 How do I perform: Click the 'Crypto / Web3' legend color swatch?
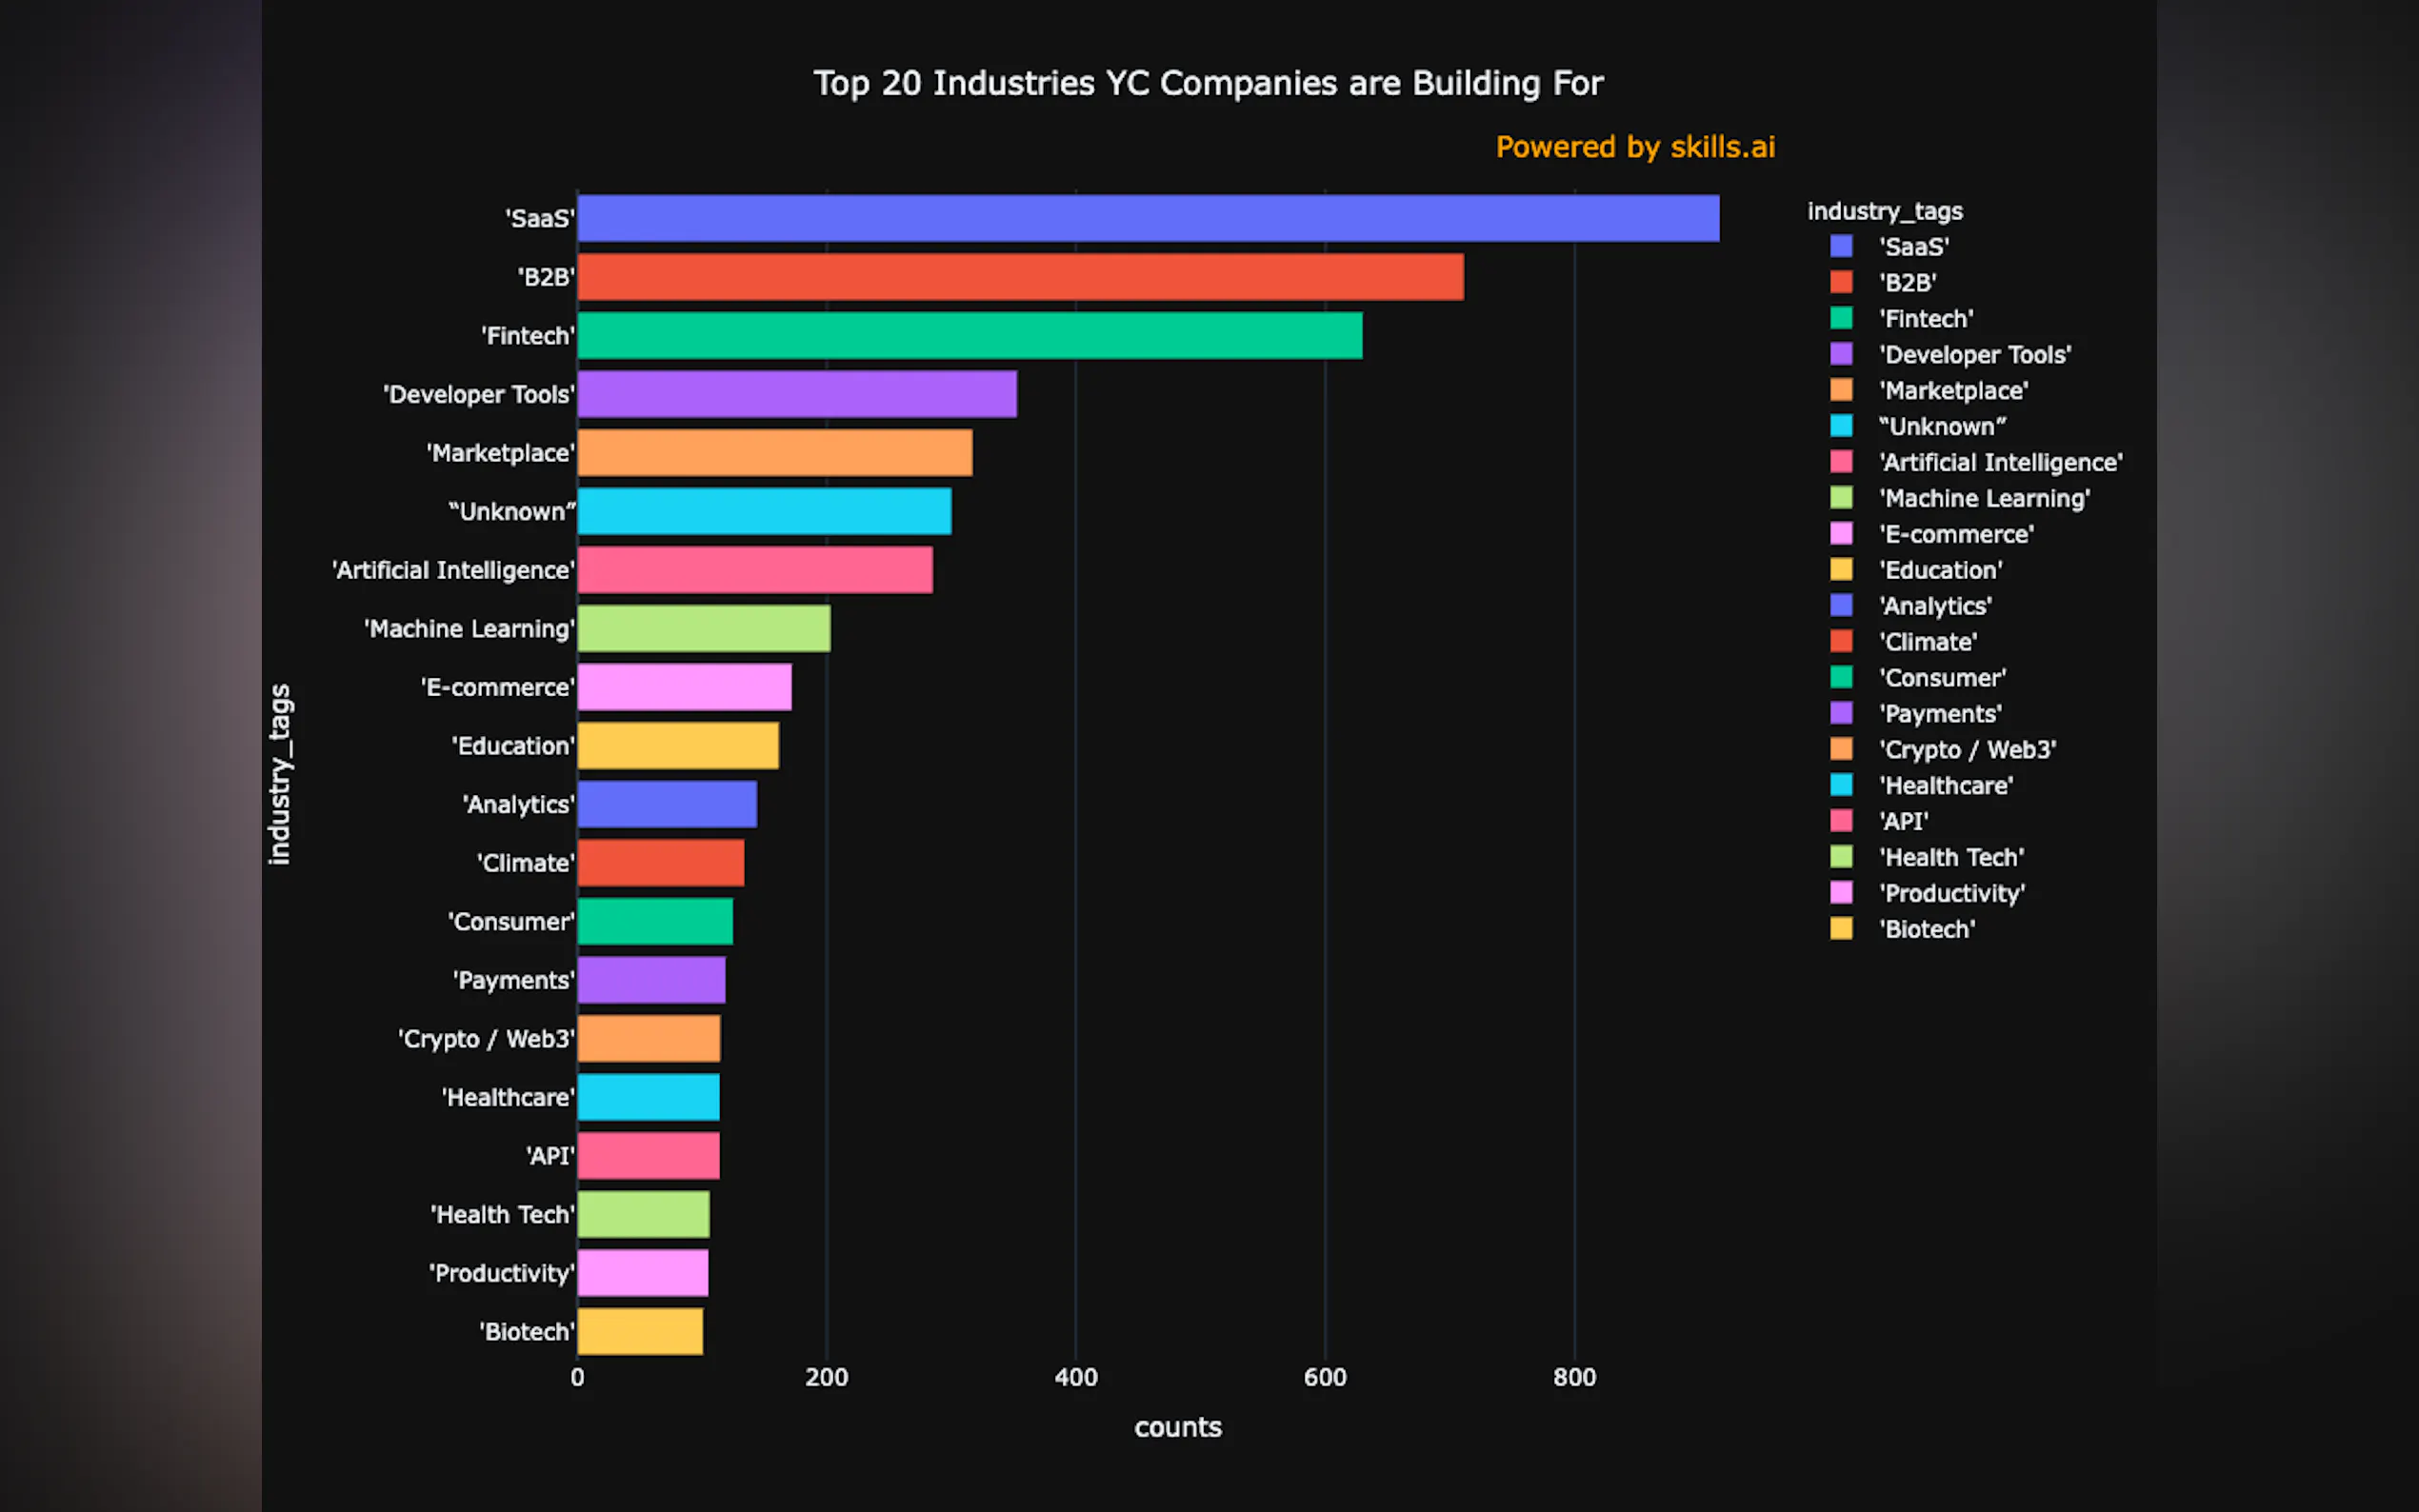pos(1843,749)
